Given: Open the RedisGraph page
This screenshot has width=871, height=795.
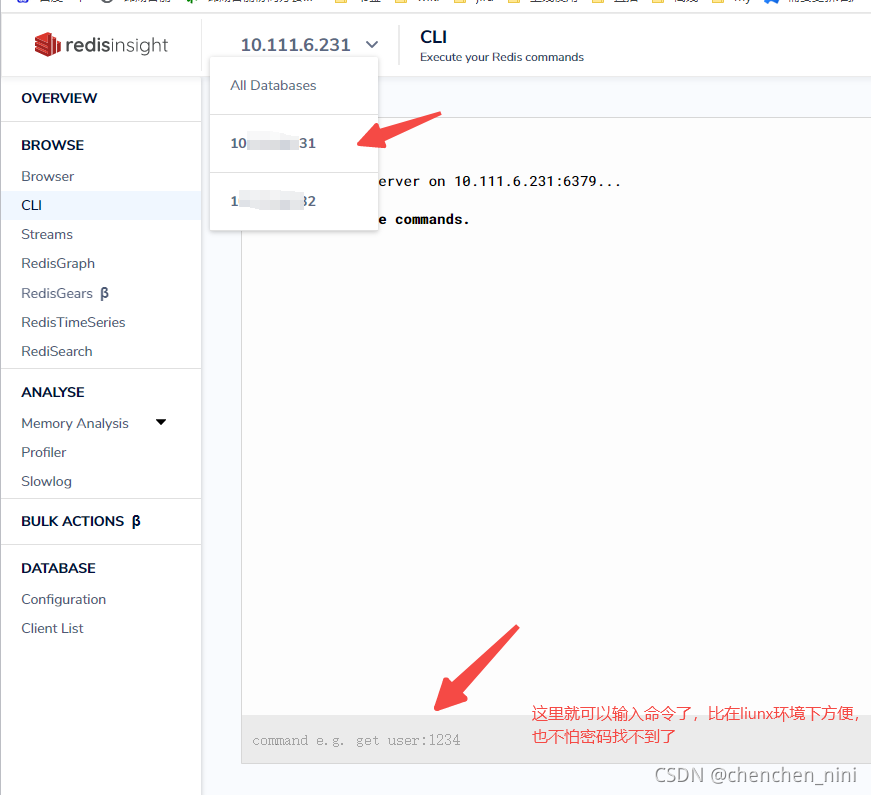Looking at the screenshot, I should (58, 263).
